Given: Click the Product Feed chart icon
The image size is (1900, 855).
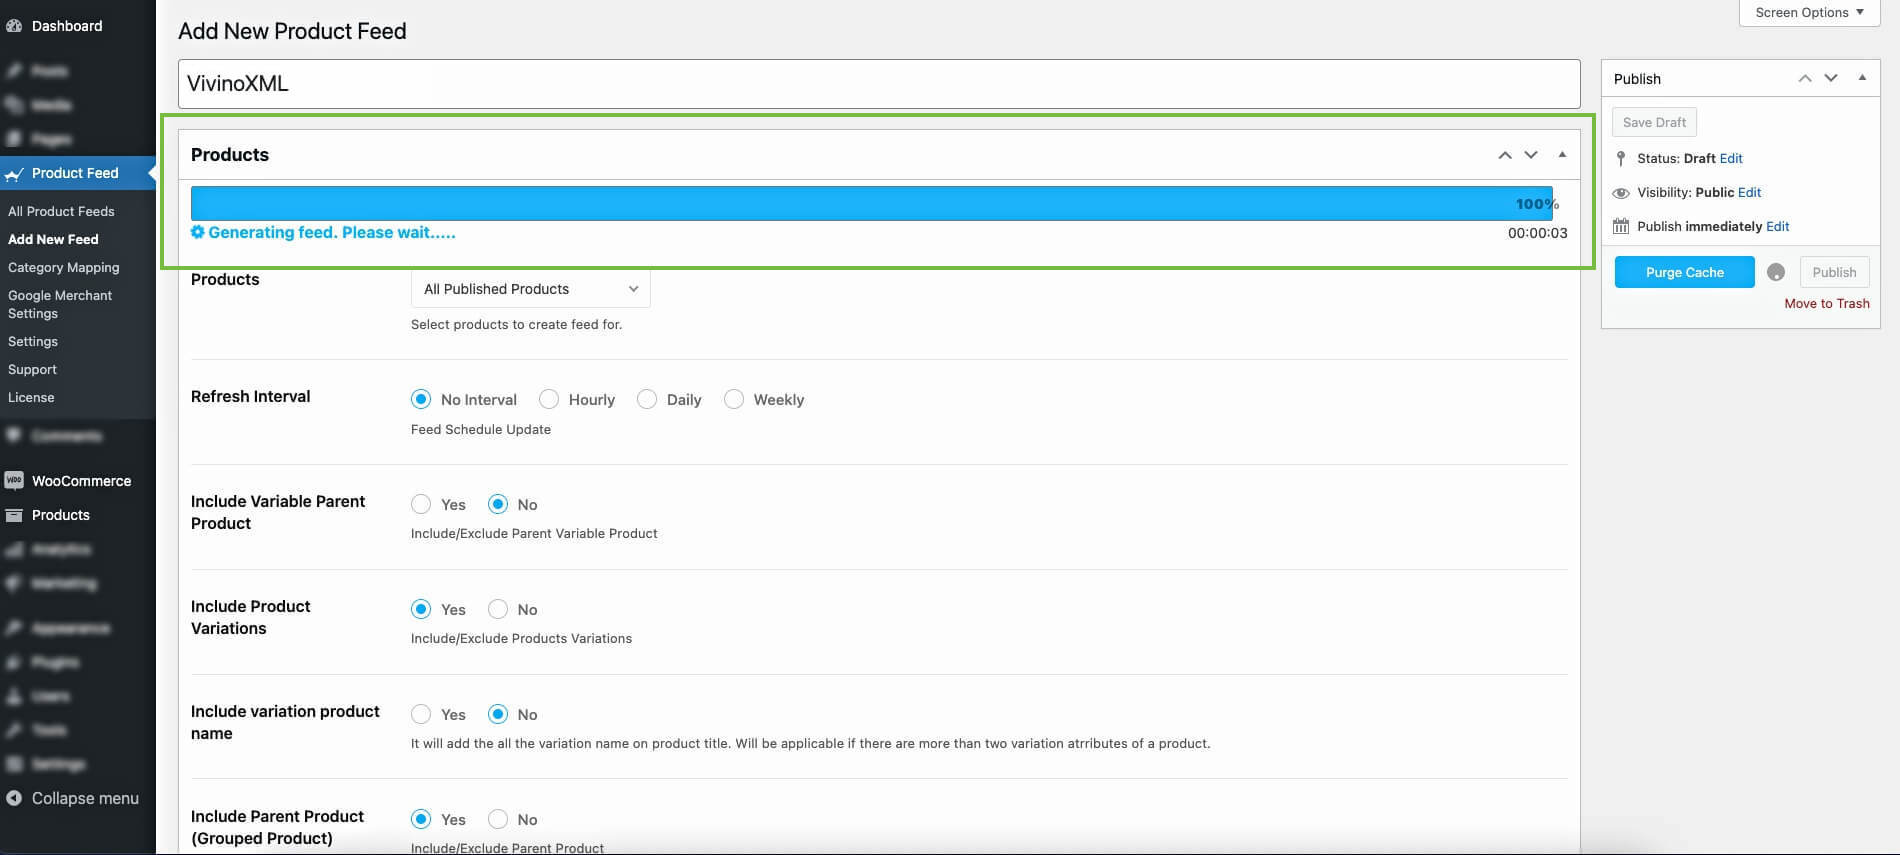Looking at the screenshot, I should point(14,174).
